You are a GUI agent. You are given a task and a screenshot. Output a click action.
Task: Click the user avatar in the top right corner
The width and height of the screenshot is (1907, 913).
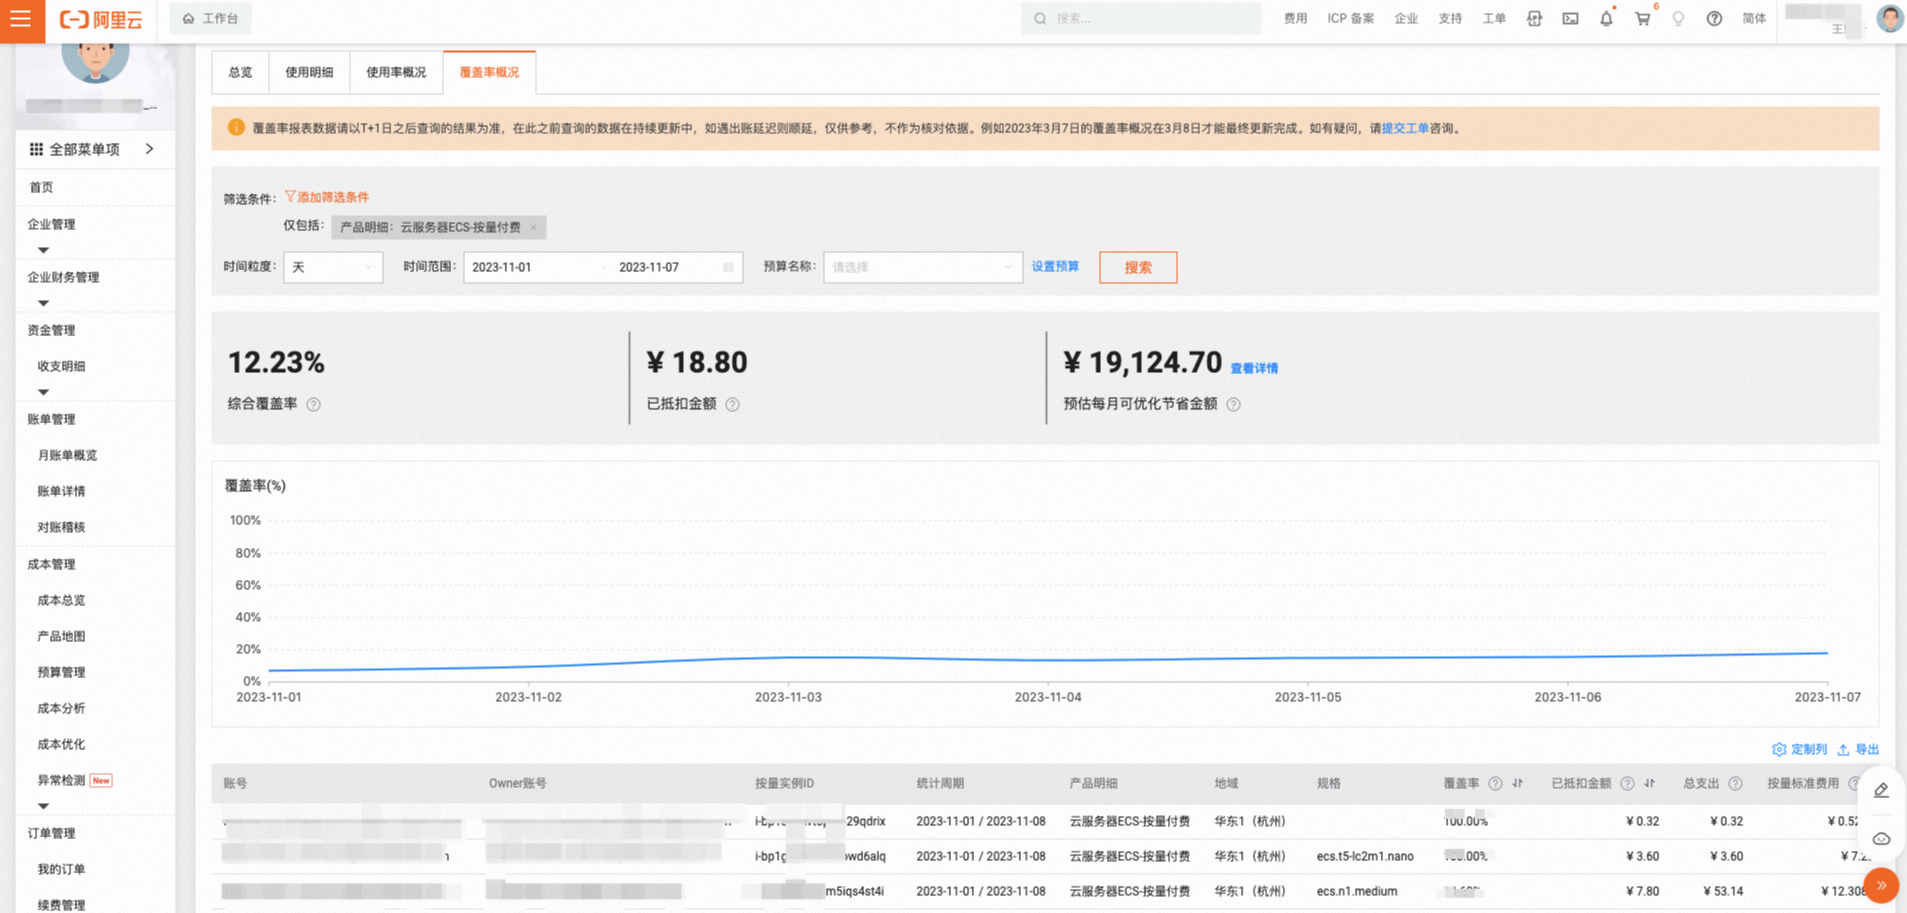1889,19
